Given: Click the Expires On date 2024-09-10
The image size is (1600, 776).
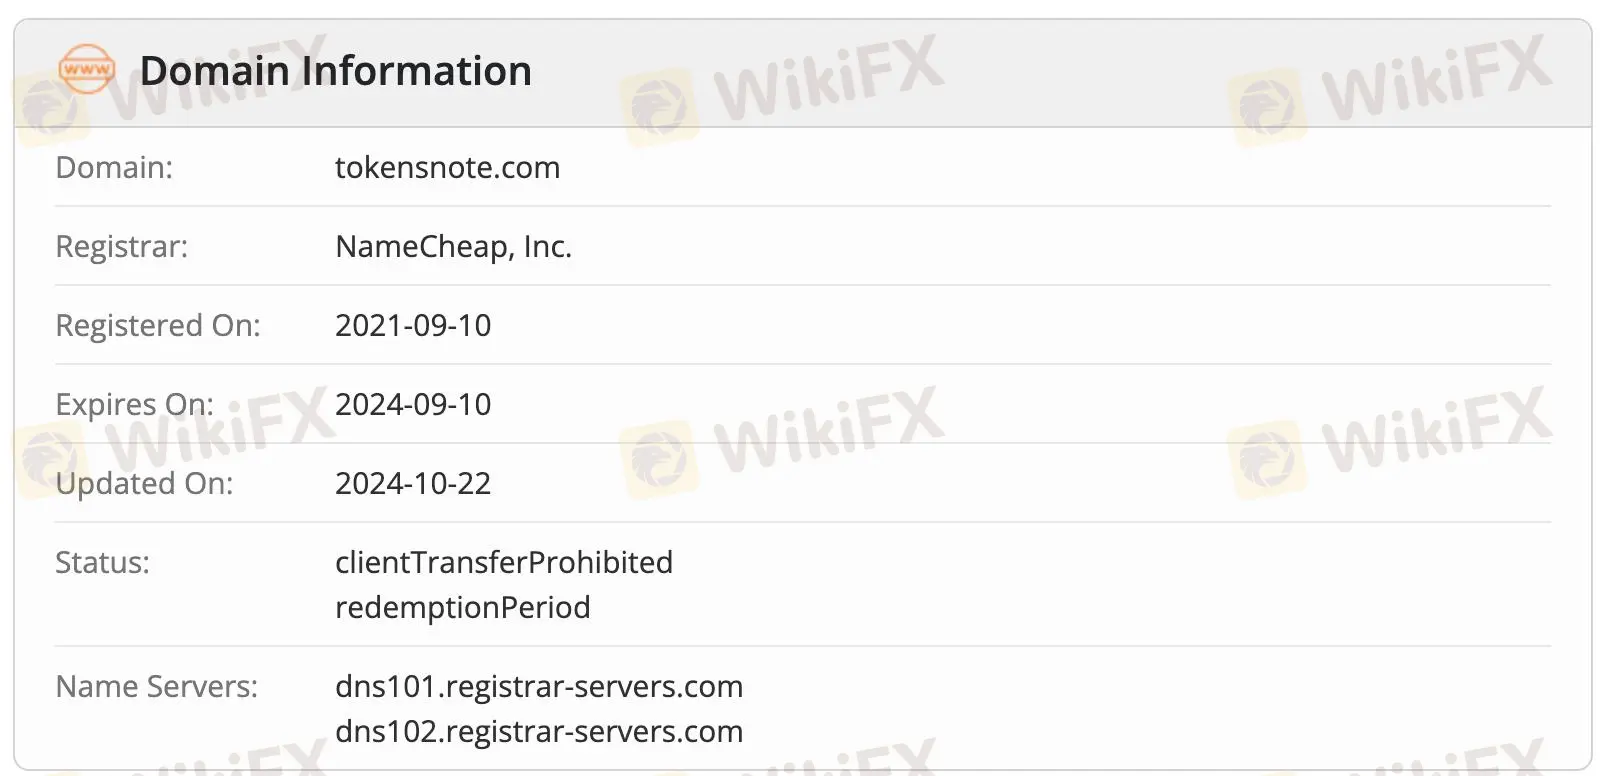Looking at the screenshot, I should point(413,404).
